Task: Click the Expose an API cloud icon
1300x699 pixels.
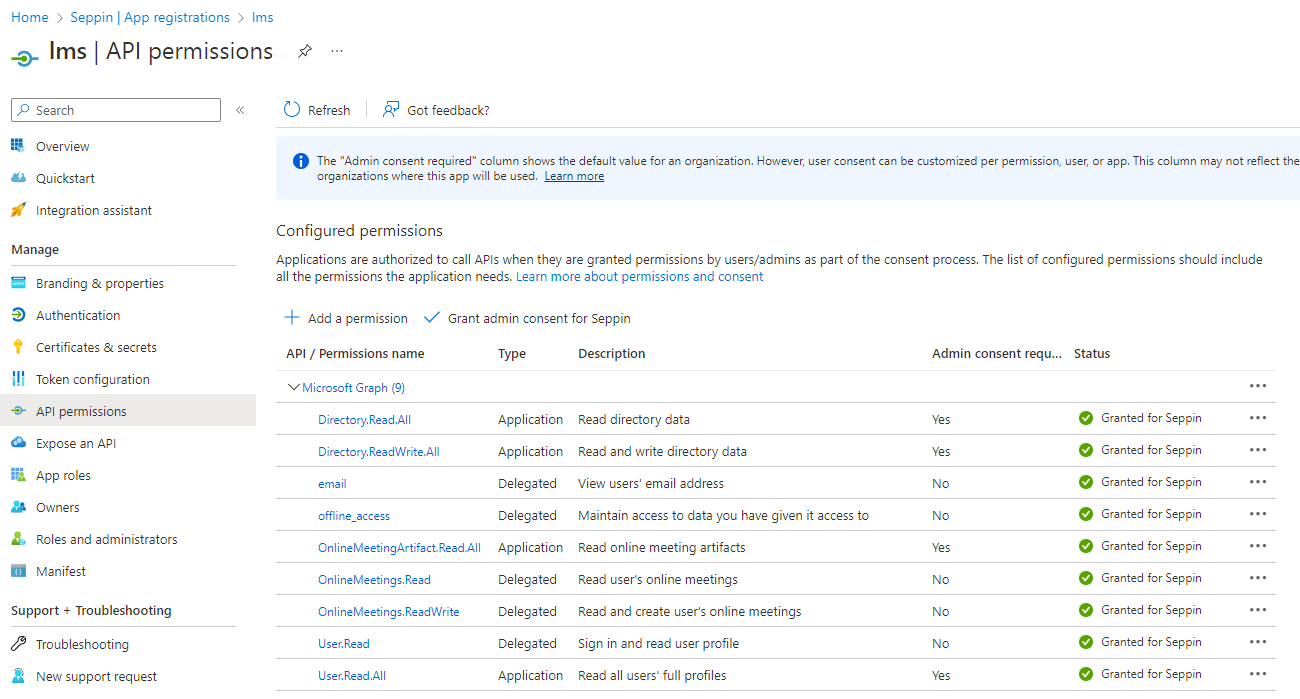Action: point(18,443)
